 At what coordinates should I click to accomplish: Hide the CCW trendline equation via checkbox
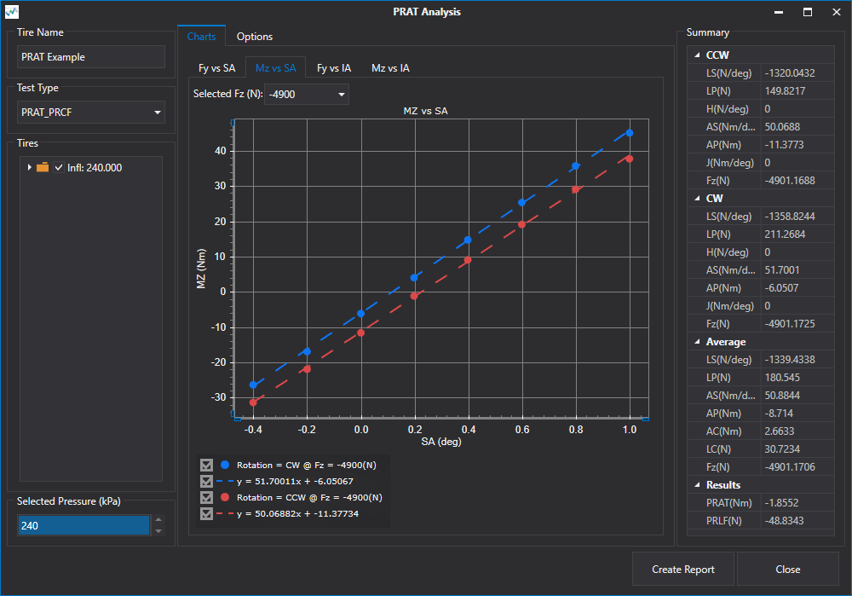[206, 513]
